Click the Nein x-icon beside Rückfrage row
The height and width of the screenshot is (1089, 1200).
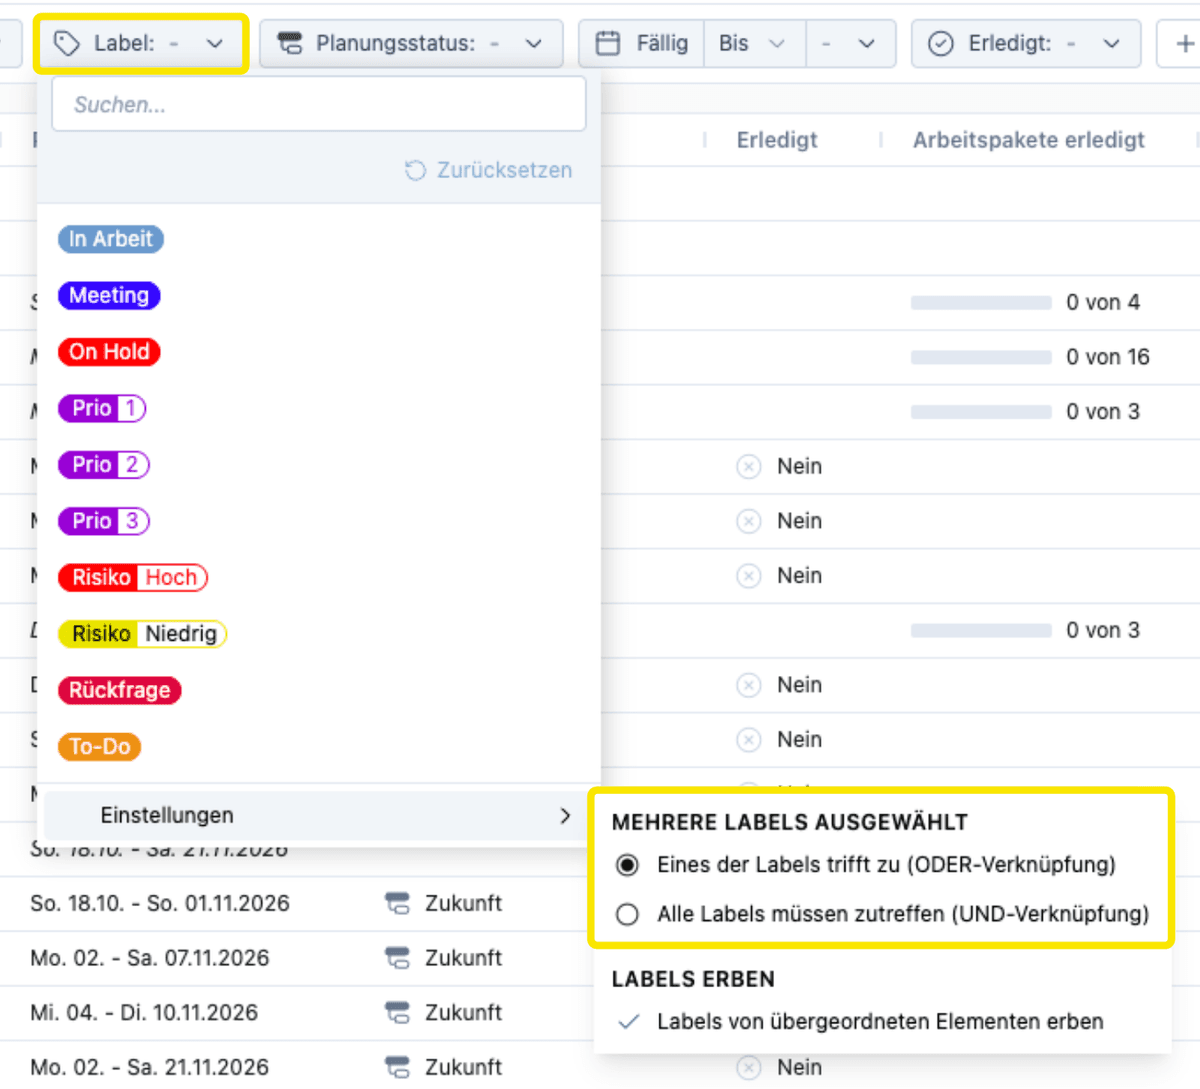749,685
